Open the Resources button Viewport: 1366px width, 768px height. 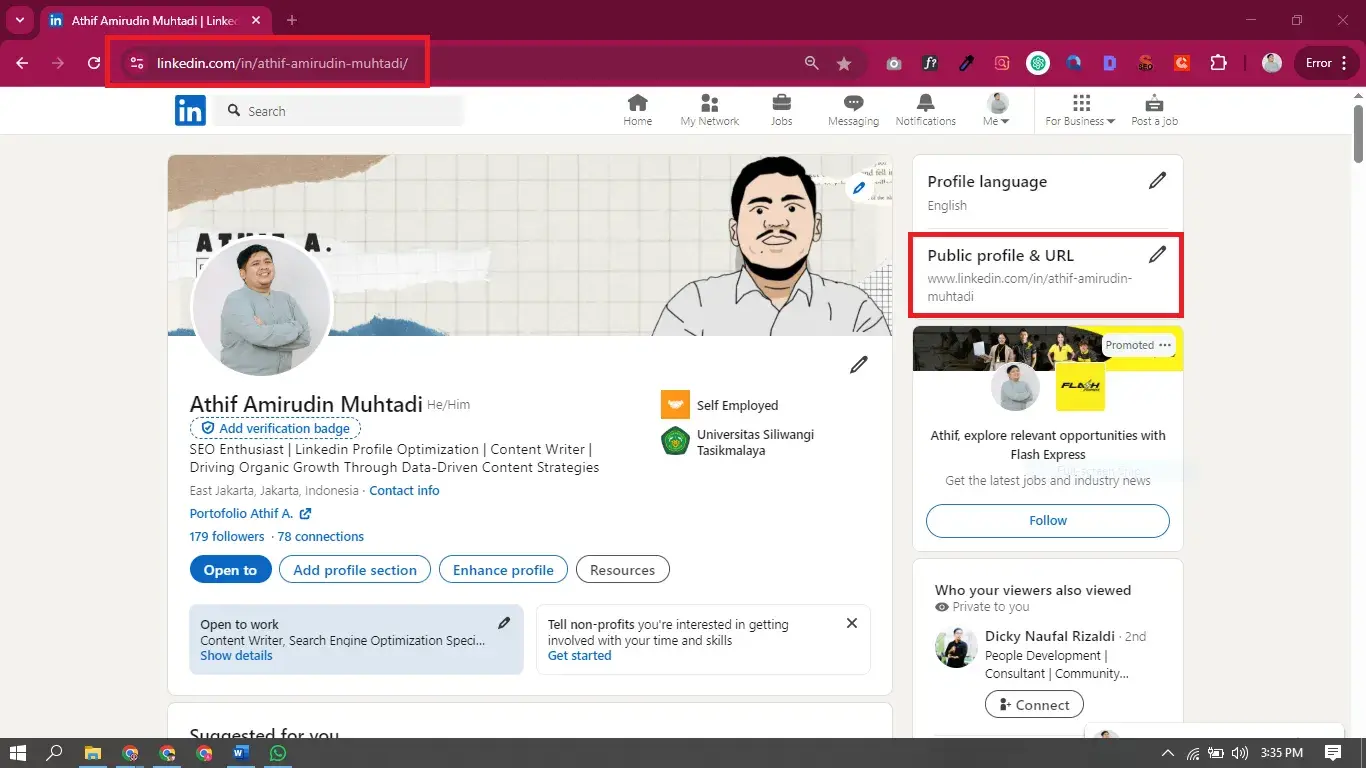click(622, 570)
